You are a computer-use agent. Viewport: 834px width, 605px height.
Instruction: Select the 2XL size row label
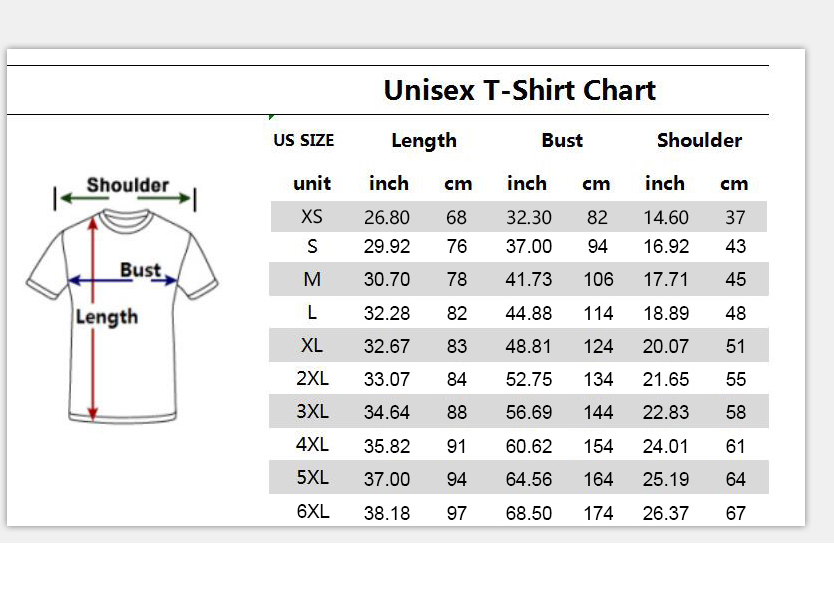(x=312, y=379)
